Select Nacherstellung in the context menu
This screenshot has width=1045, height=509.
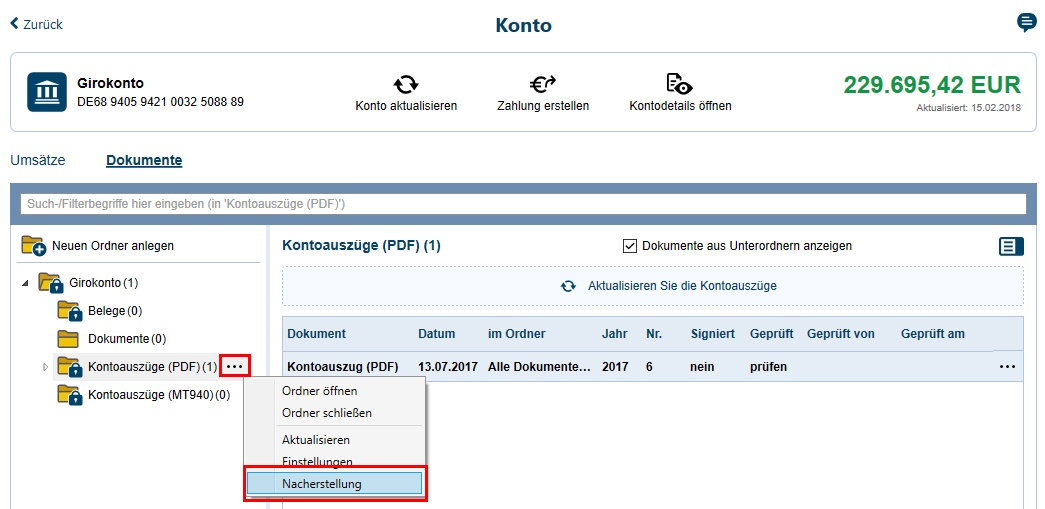coord(335,484)
